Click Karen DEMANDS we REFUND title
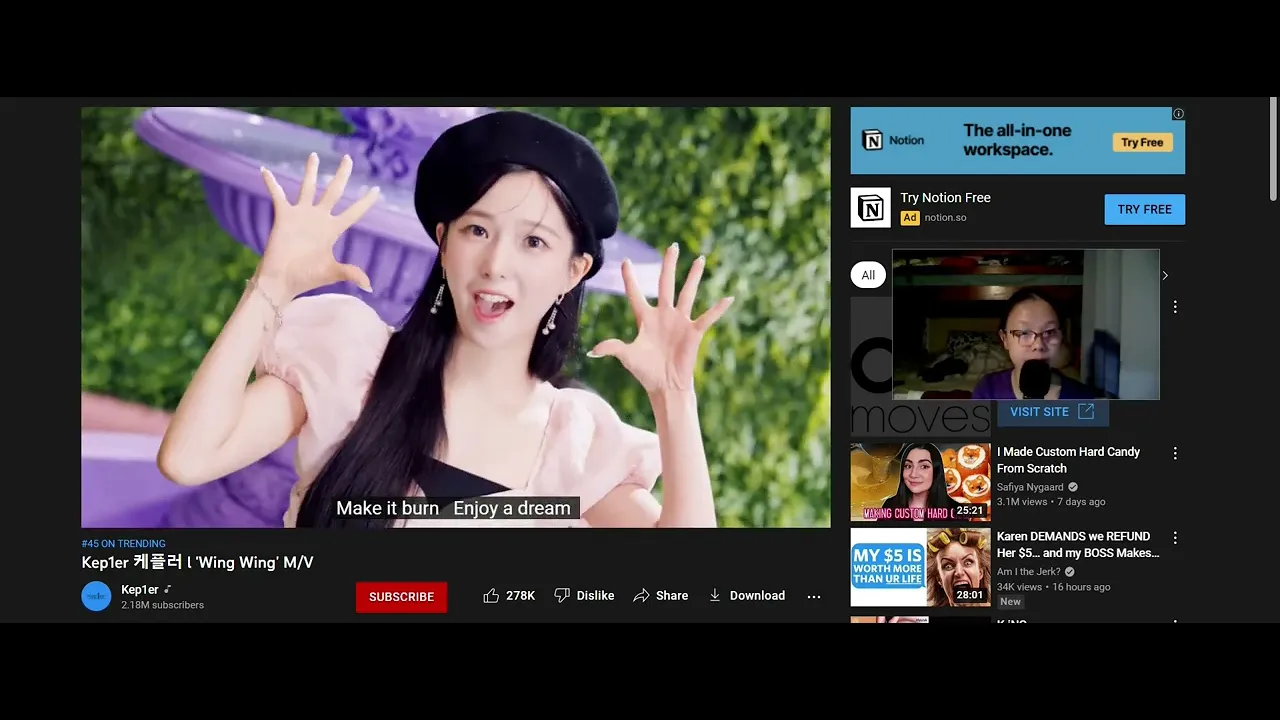Screen dimensions: 1280x720 (1078, 545)
